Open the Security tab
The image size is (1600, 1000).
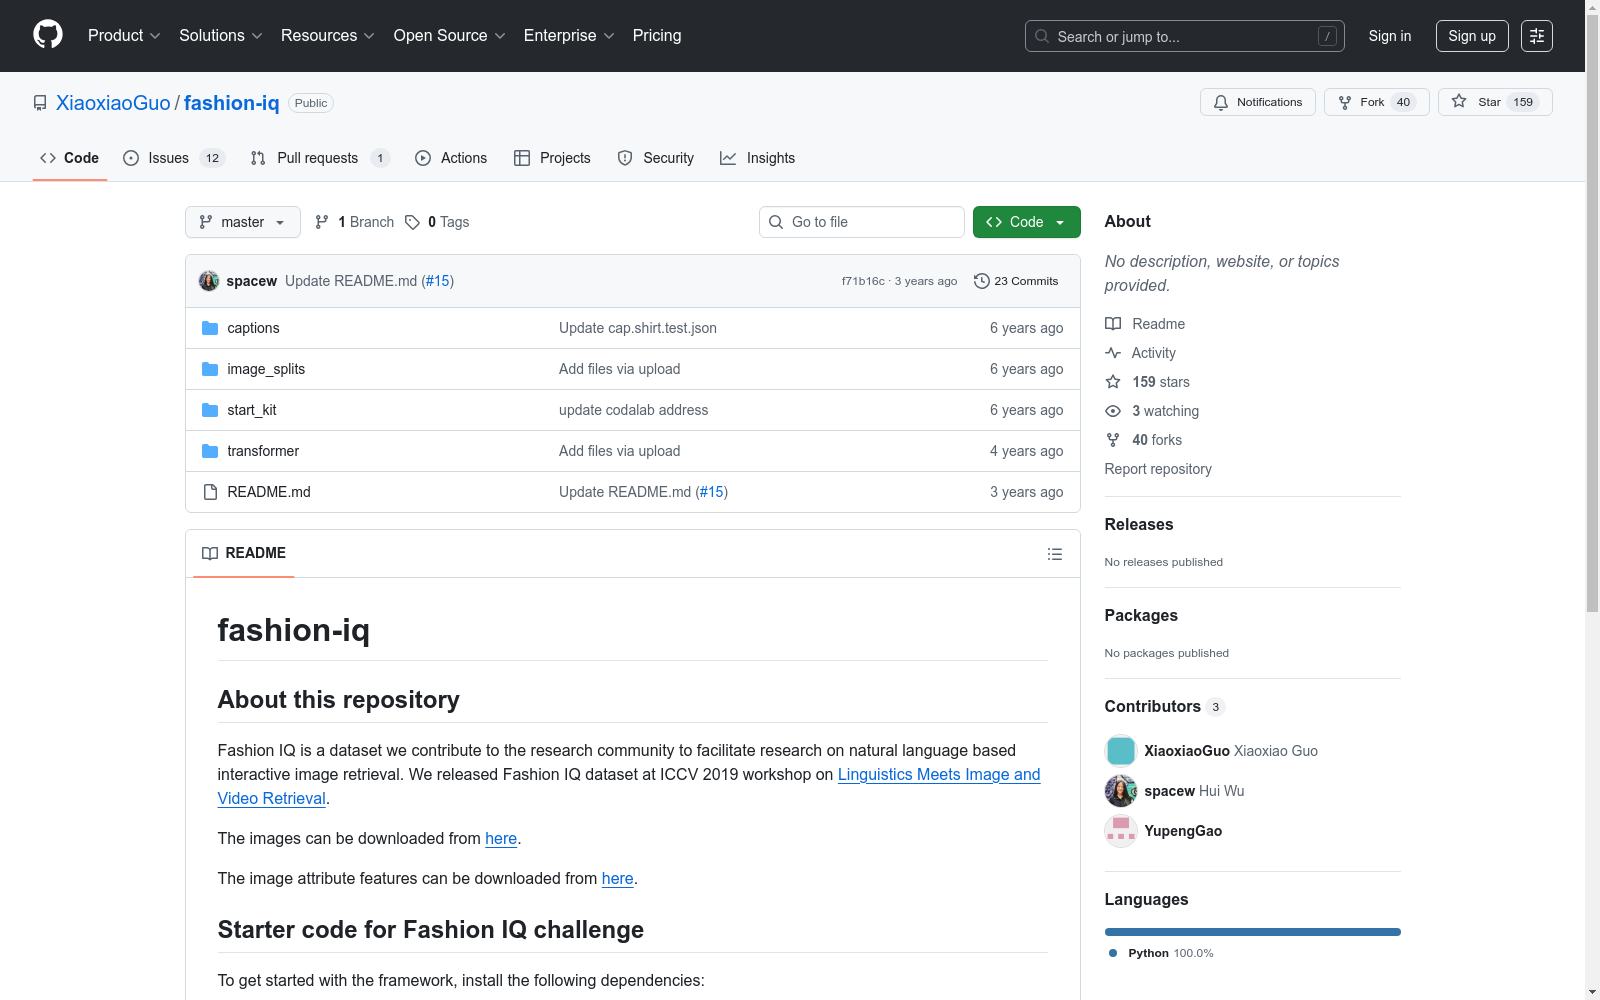656,158
